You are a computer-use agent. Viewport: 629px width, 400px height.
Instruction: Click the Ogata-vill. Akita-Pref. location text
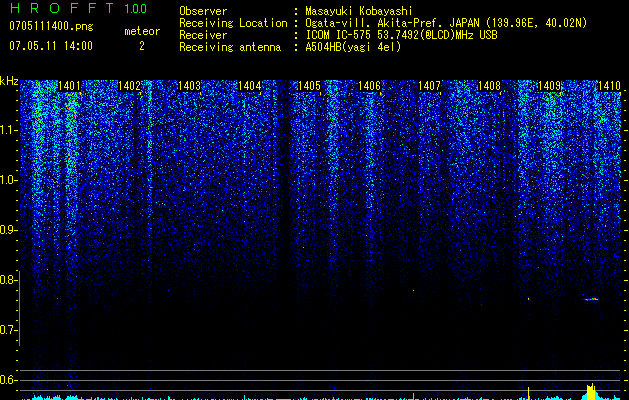point(446,23)
